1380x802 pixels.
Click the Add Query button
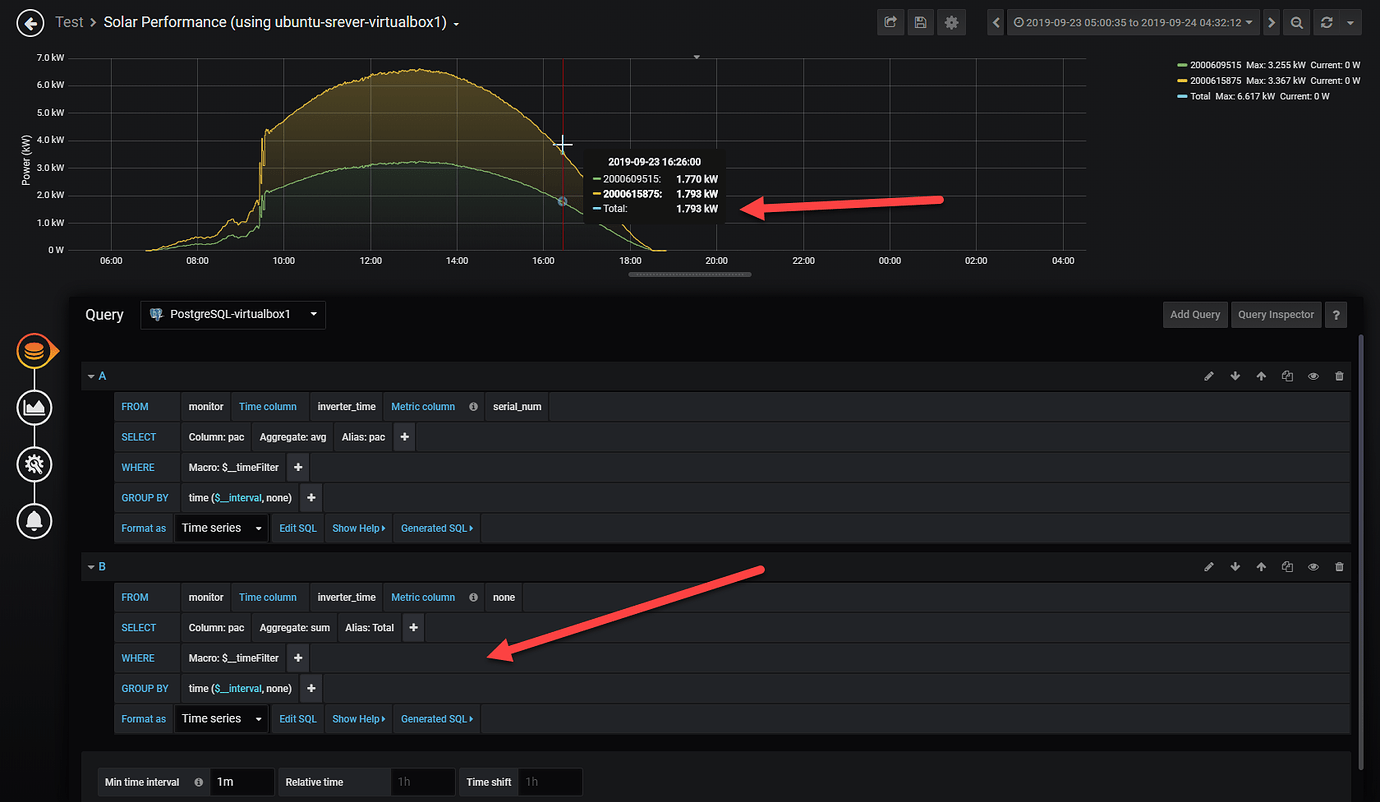(1195, 314)
